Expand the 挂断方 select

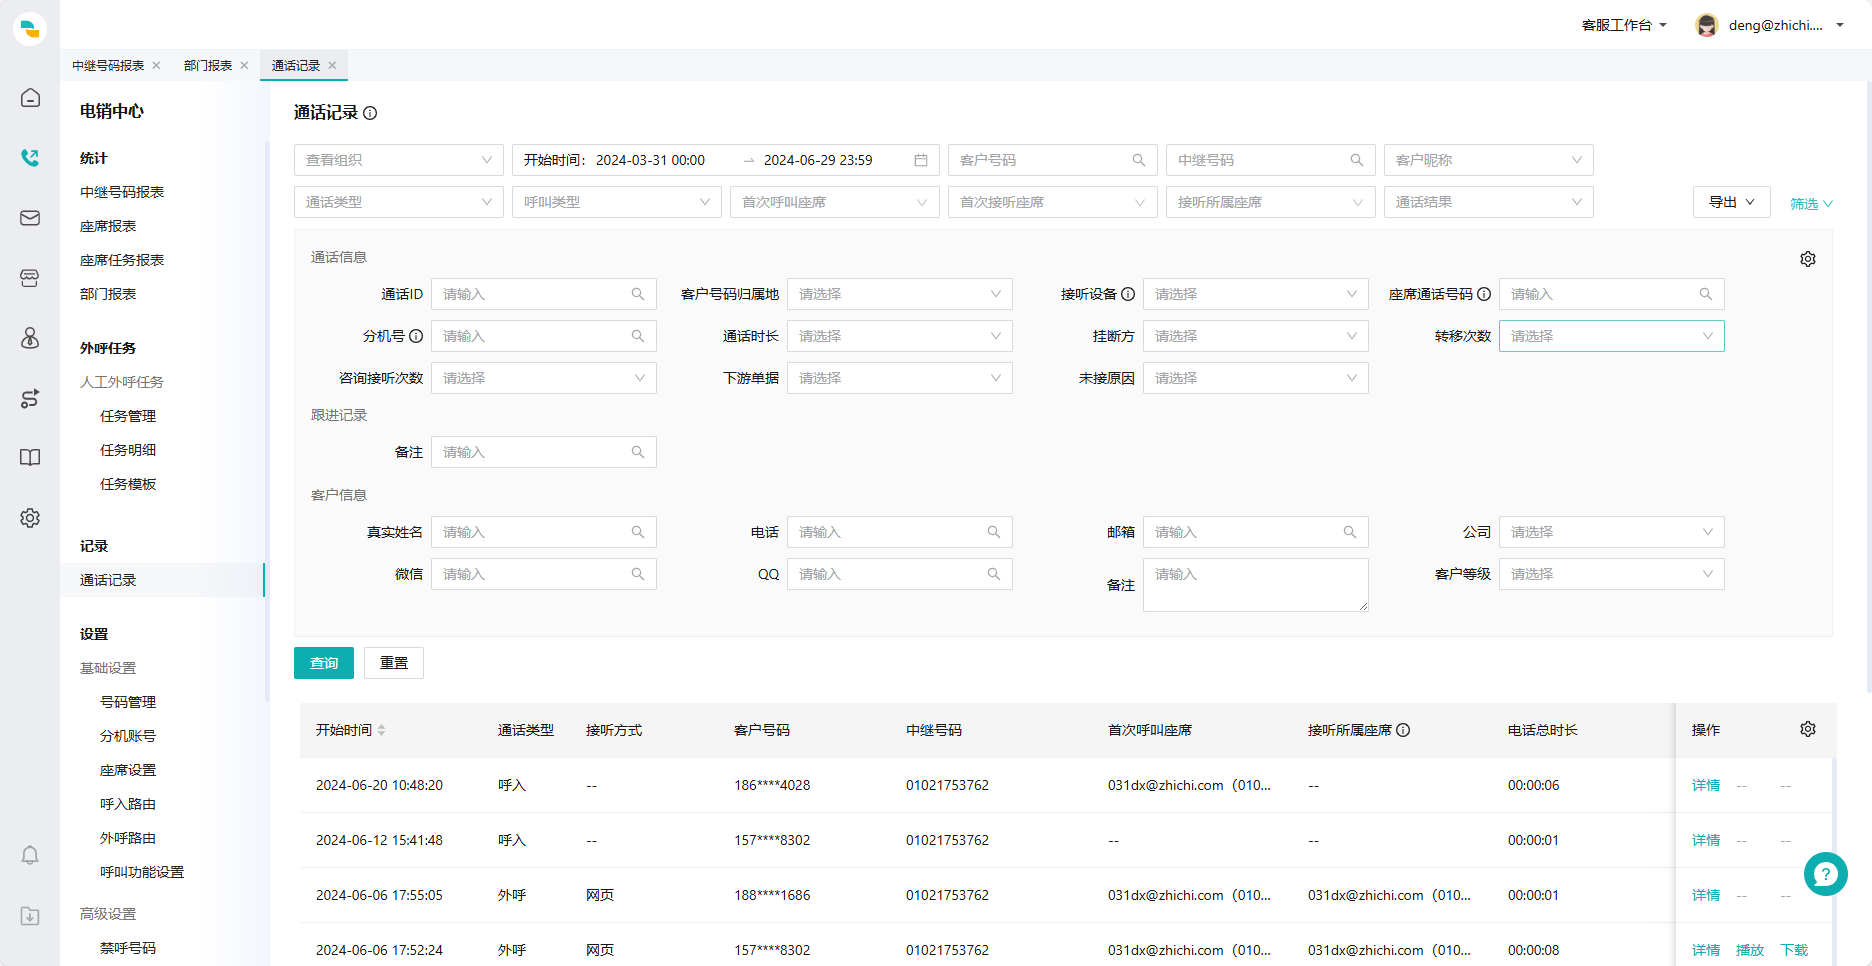pyautogui.click(x=1256, y=336)
